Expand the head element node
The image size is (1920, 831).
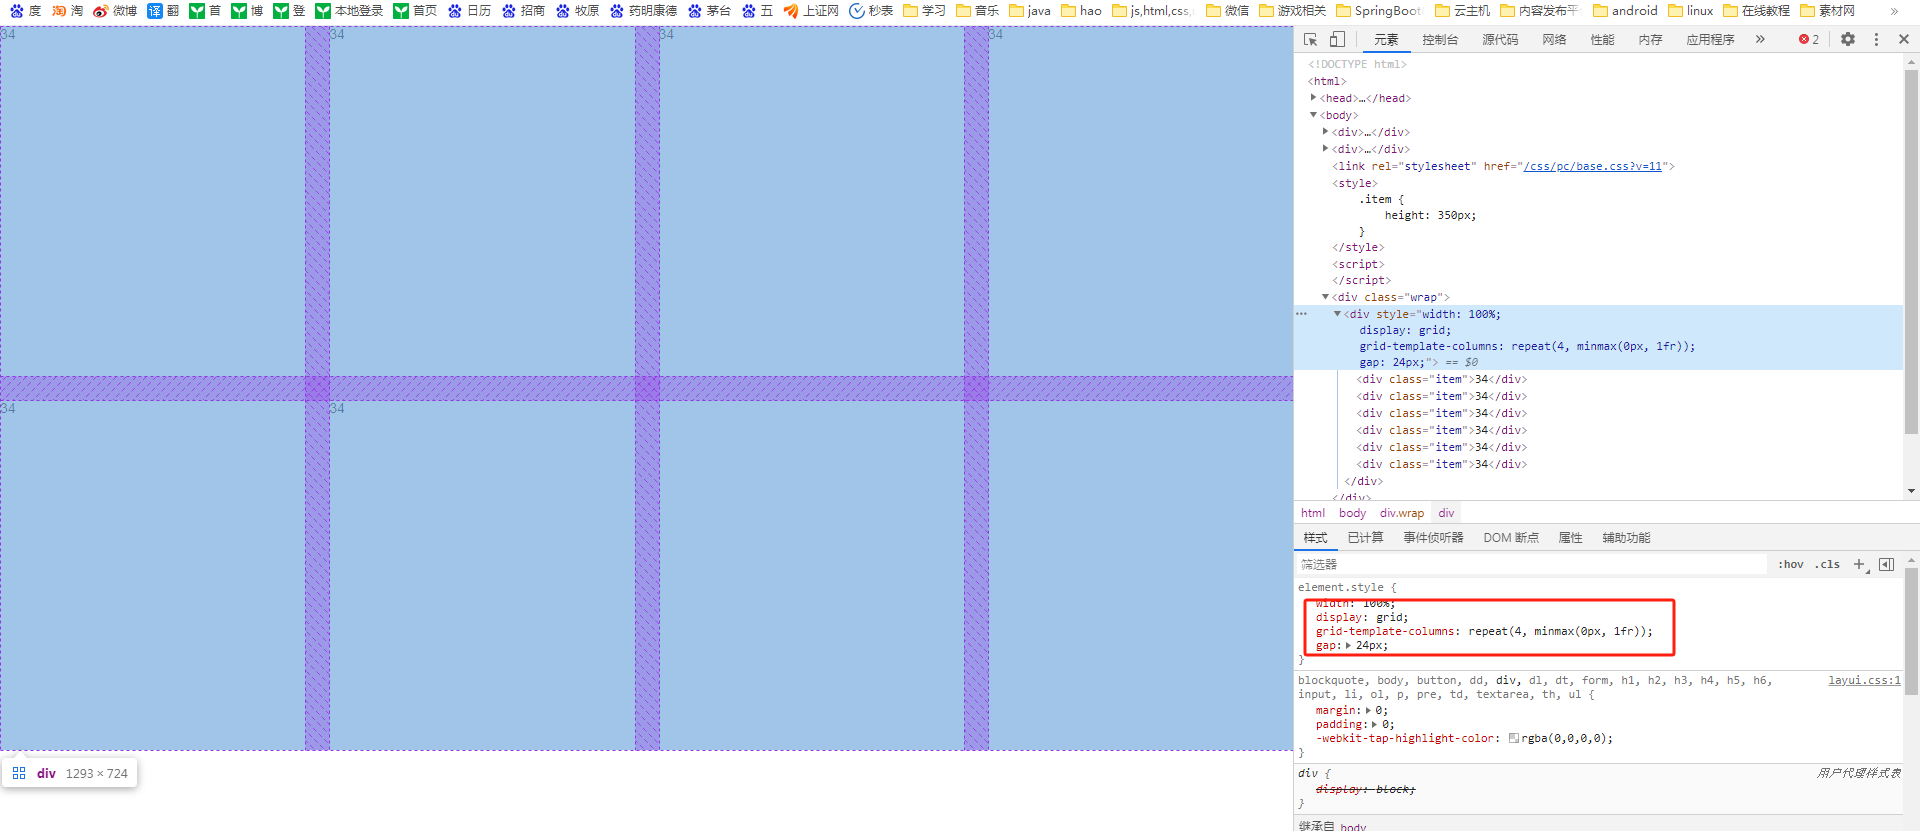pyautogui.click(x=1313, y=98)
